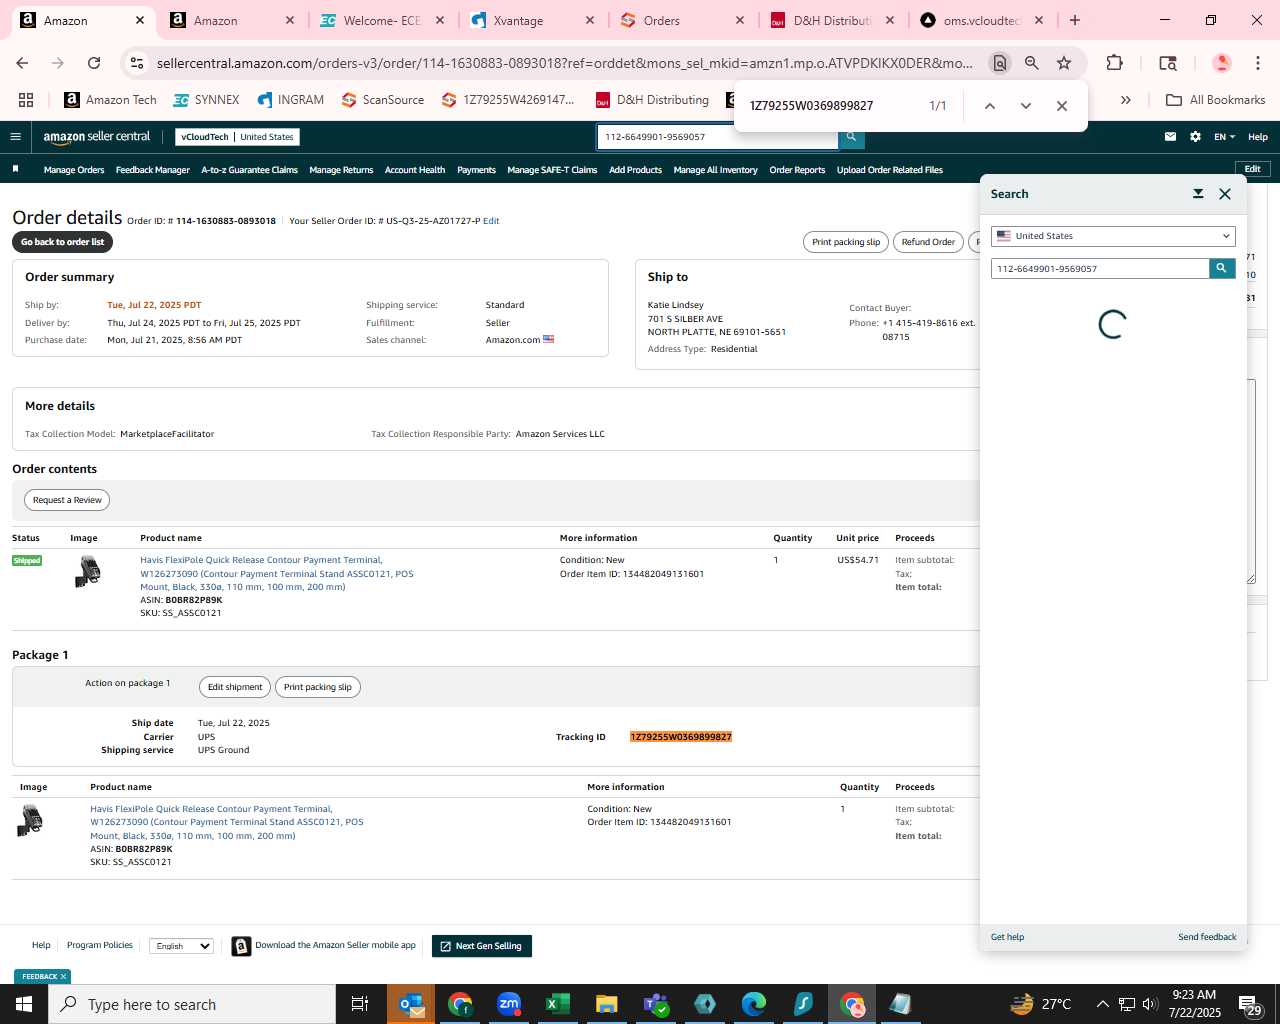Open the Chrome three-dot menu
The image size is (1280, 1024).
1258,63
